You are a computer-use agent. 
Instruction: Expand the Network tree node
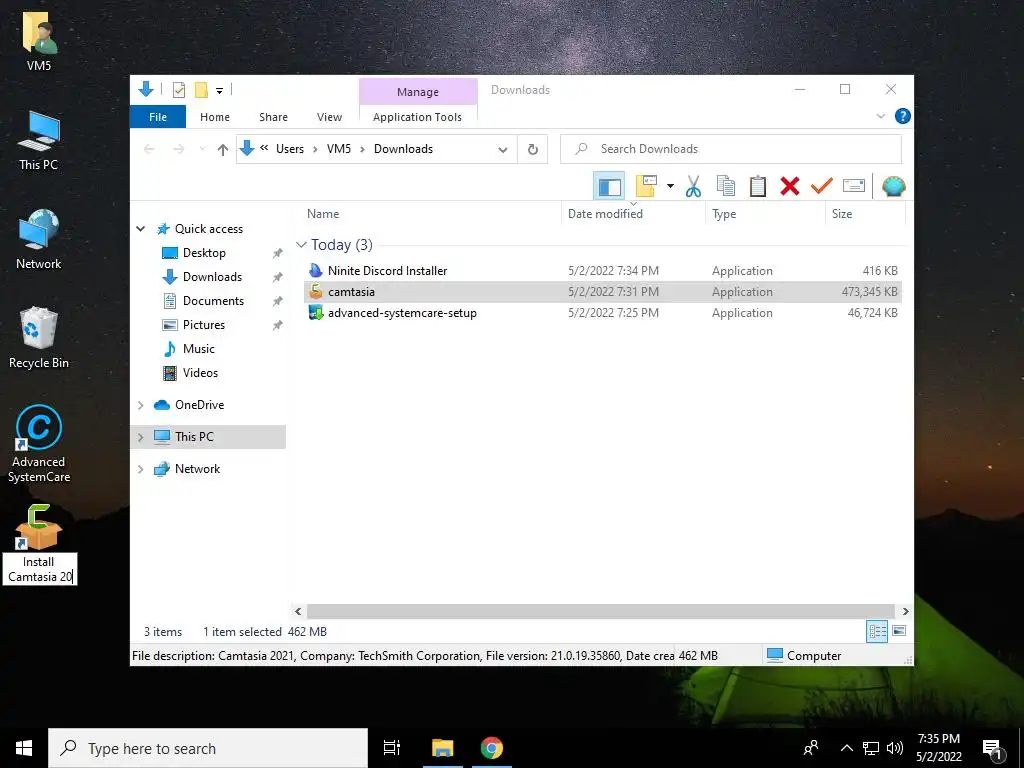[x=140, y=469]
